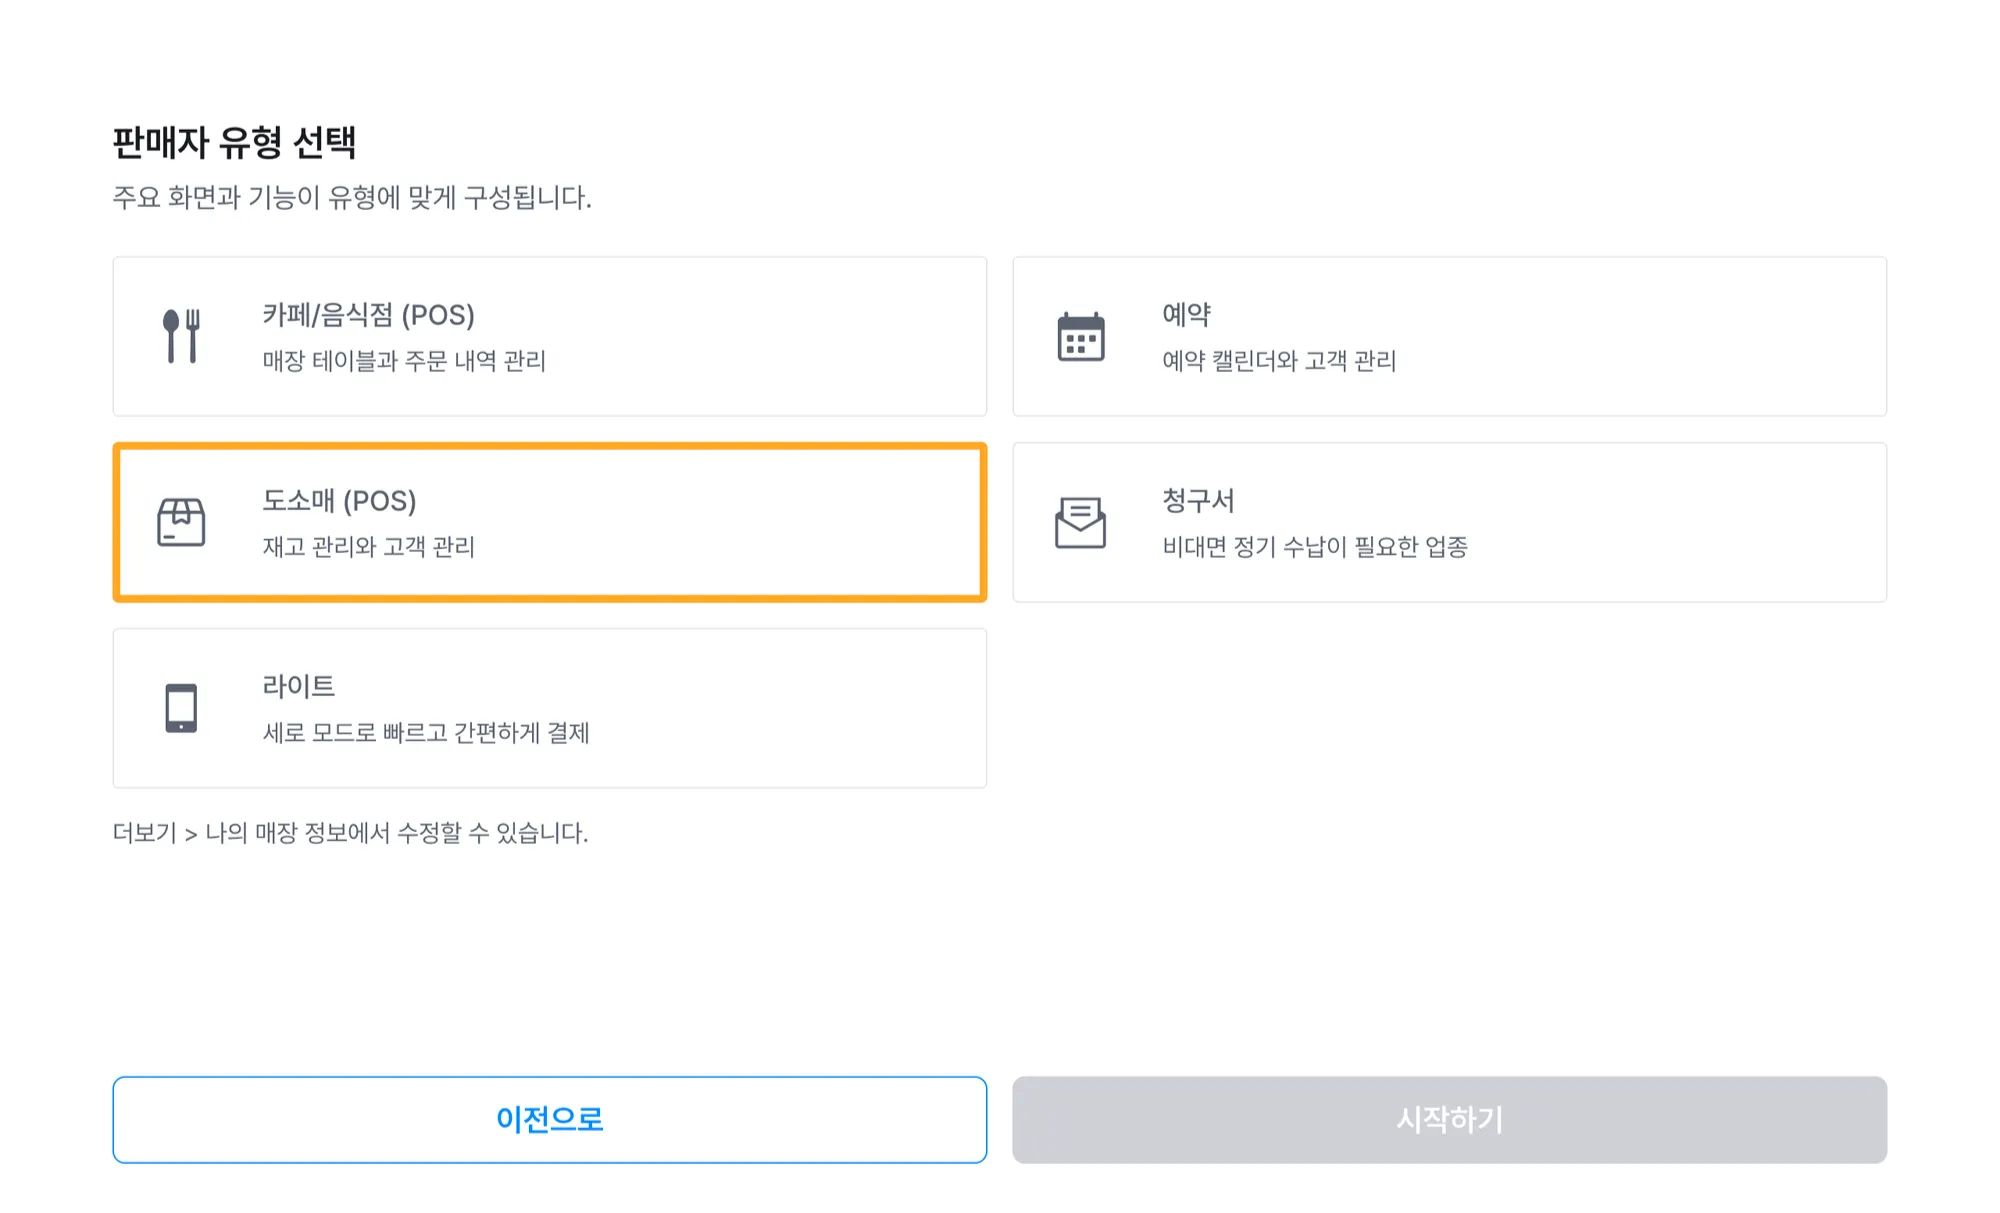The height and width of the screenshot is (1213, 2000).
Task: Click the 예약 캘린더와 고객 관리 description
Action: point(1279,361)
